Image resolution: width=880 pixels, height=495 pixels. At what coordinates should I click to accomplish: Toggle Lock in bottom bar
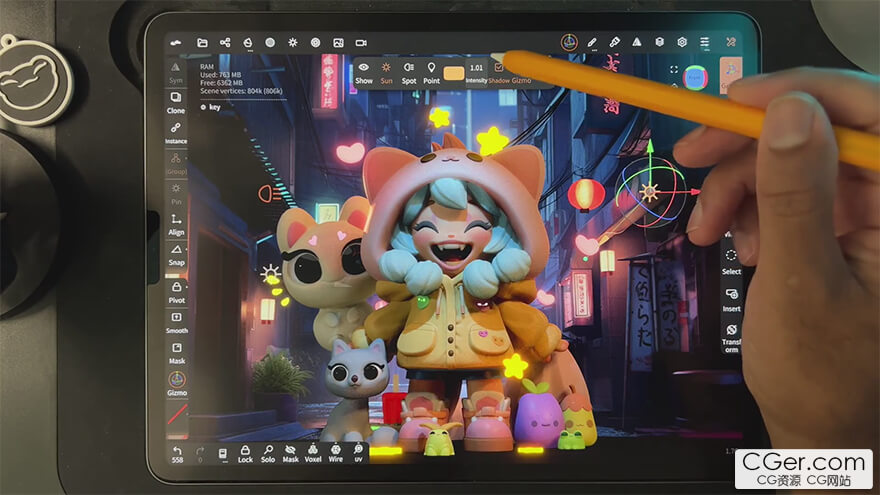pyautogui.click(x=245, y=454)
